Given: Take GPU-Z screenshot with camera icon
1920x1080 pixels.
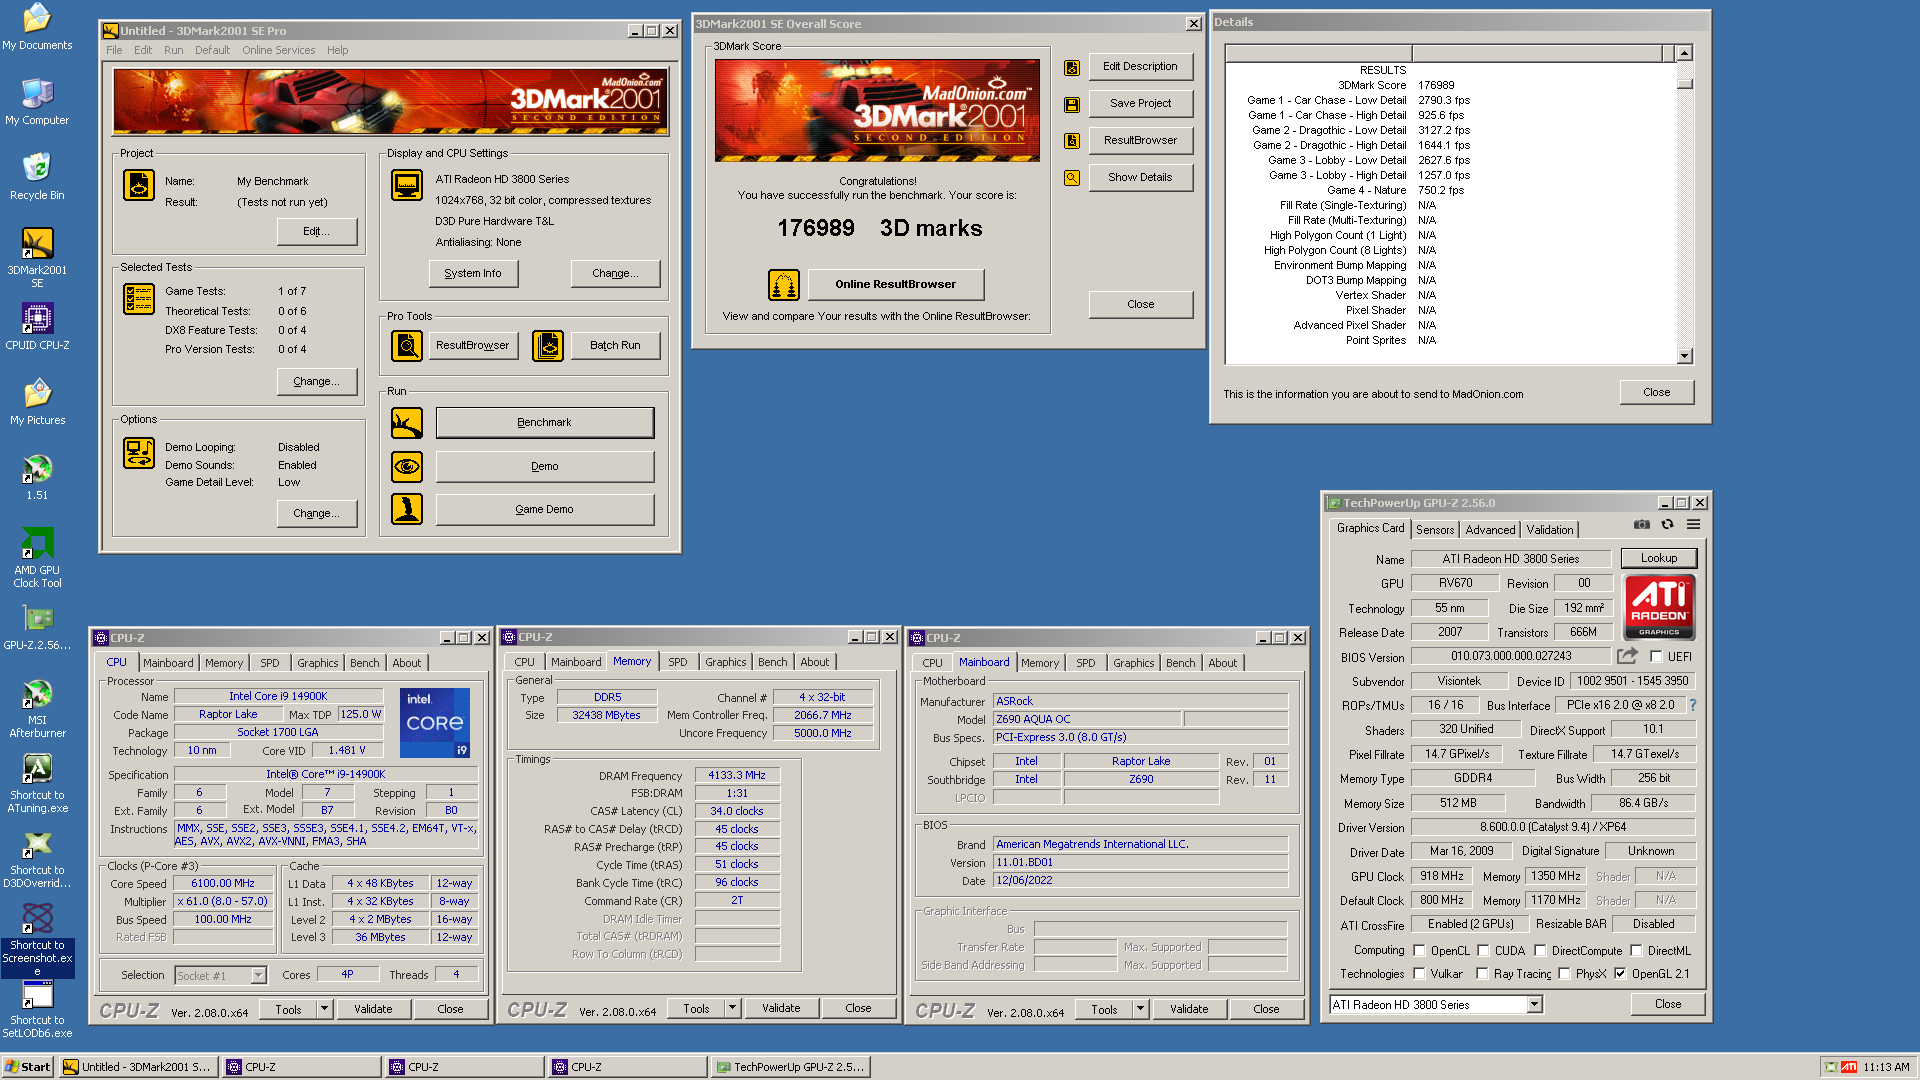Looking at the screenshot, I should [1642, 524].
